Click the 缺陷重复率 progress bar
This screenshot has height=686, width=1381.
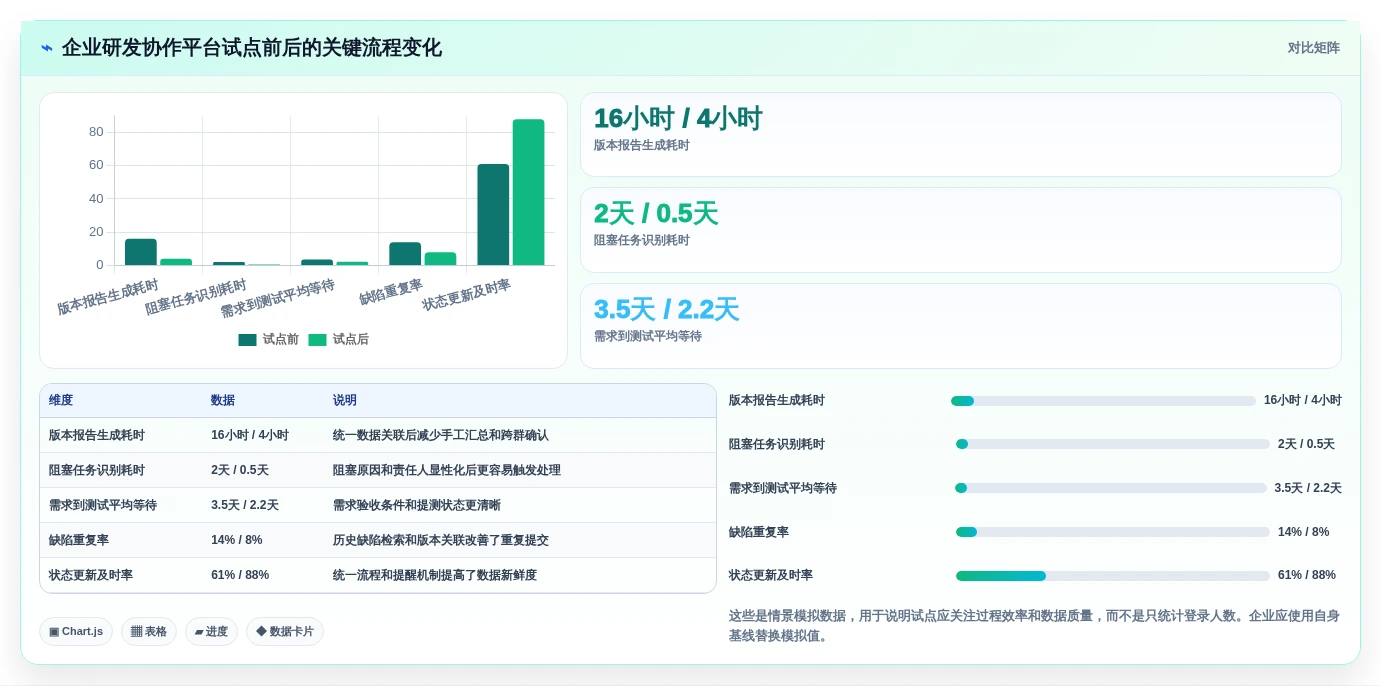point(1113,532)
